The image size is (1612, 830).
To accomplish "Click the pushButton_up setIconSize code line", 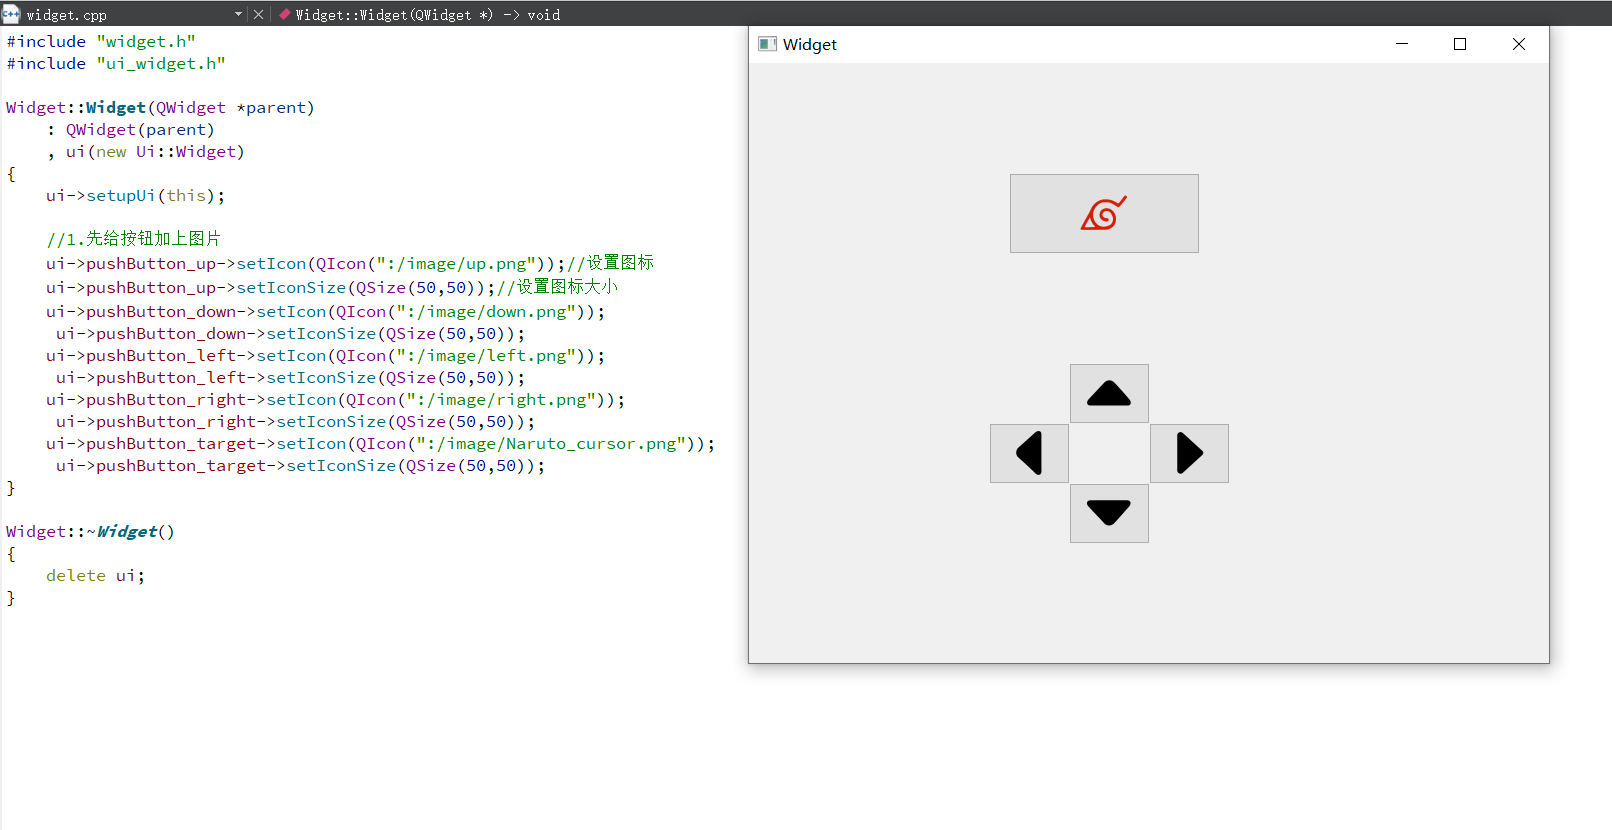I will coord(332,287).
